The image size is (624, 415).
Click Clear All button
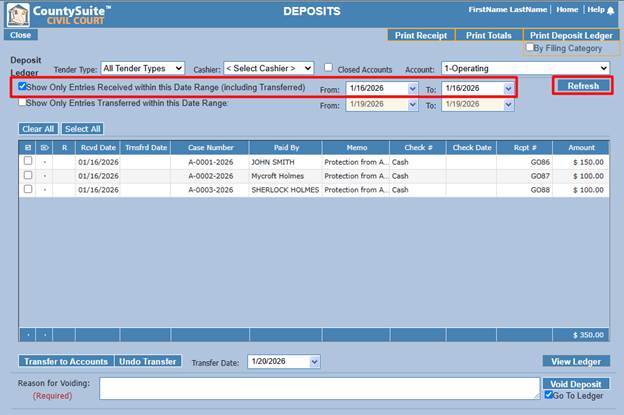pyautogui.click(x=38, y=129)
